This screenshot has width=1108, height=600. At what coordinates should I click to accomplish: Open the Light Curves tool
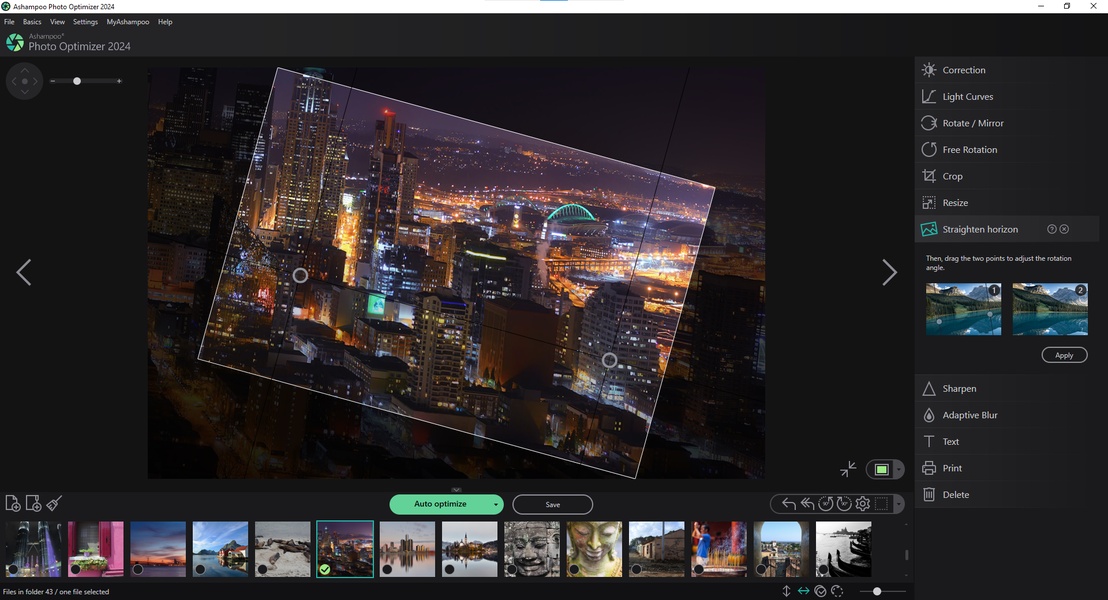click(x=967, y=97)
